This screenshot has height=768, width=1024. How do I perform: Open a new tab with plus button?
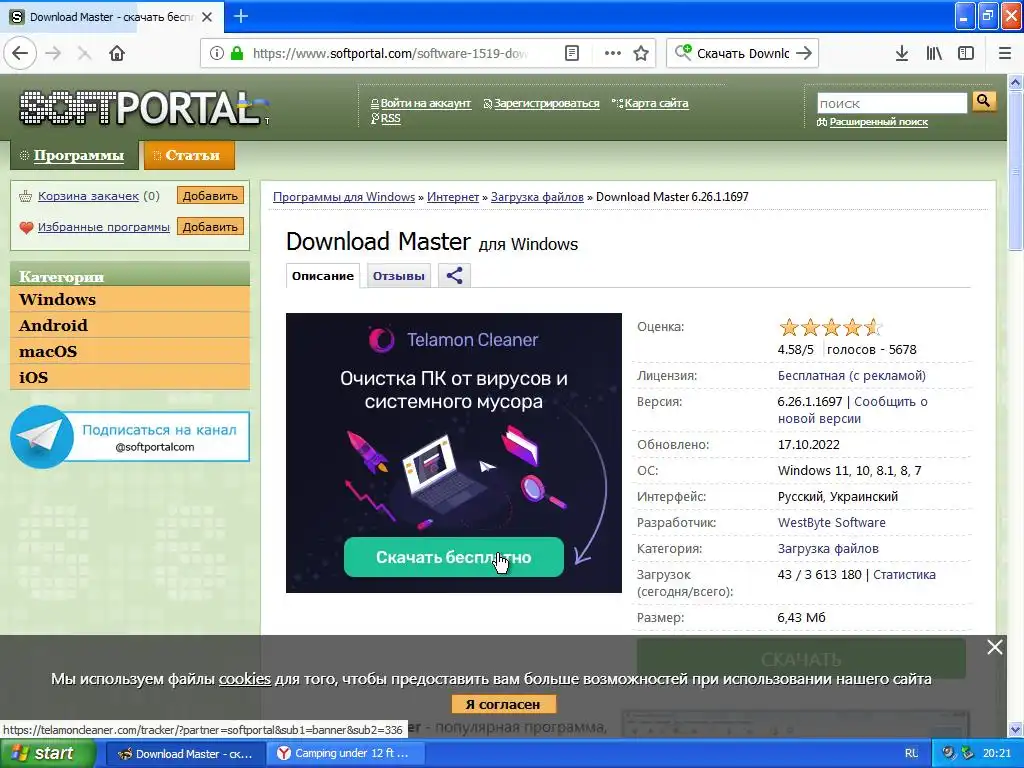(241, 16)
